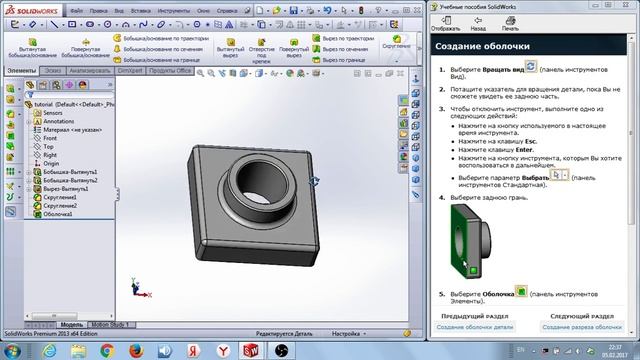Open the Файл menu
The width and height of the screenshot is (640, 360).
tap(76, 11)
